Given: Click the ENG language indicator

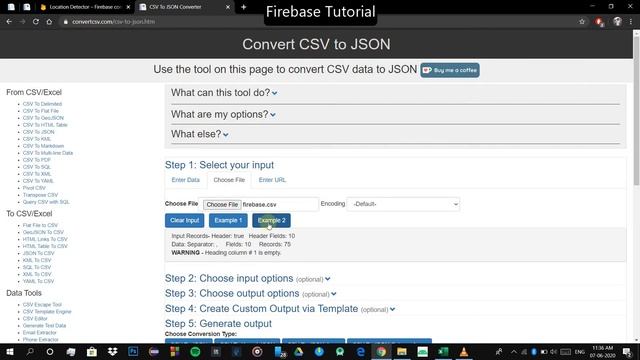Looking at the screenshot, I should (x=580, y=351).
